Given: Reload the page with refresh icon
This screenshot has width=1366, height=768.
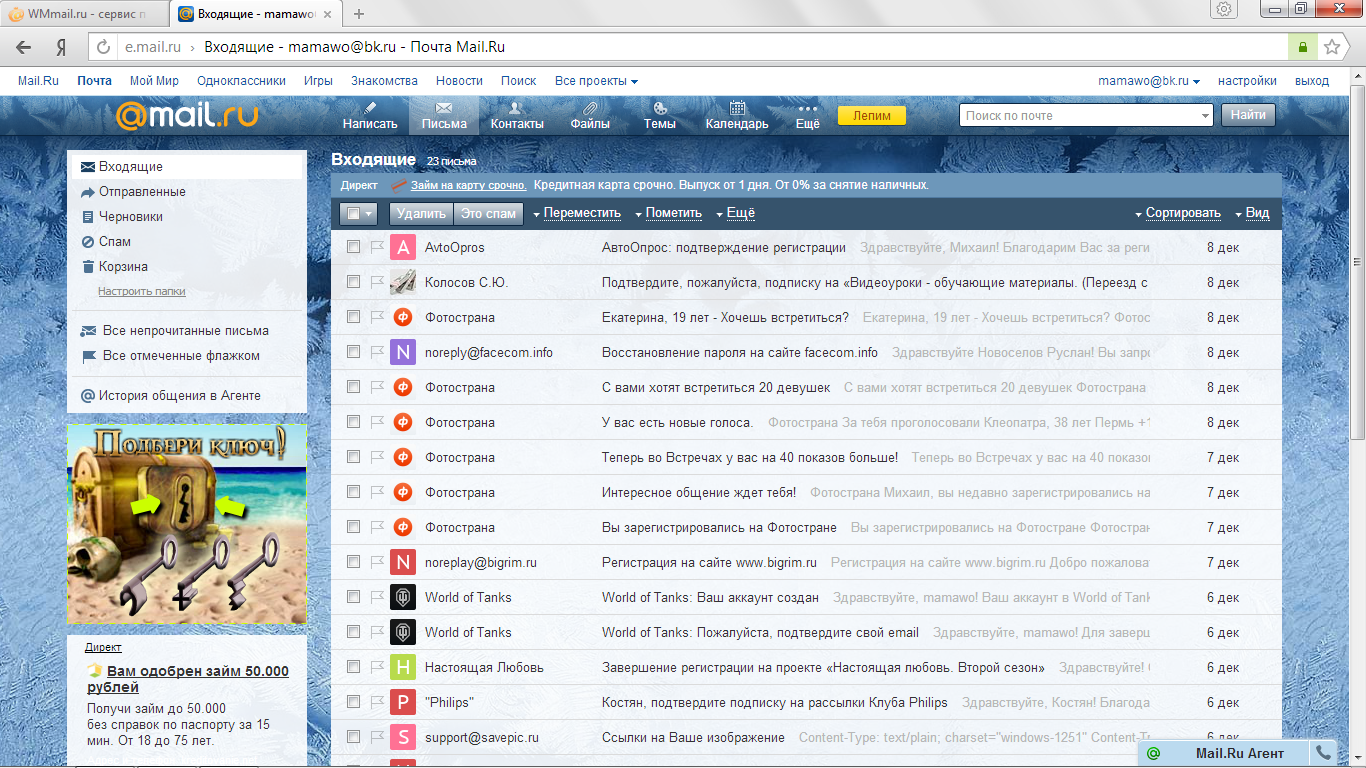Looking at the screenshot, I should [103, 47].
